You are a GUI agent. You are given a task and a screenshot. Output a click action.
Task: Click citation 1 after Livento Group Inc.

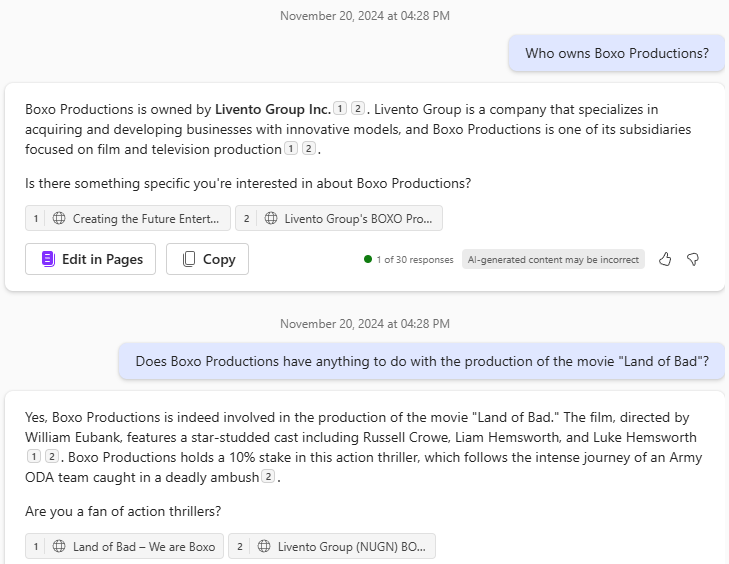click(340, 109)
